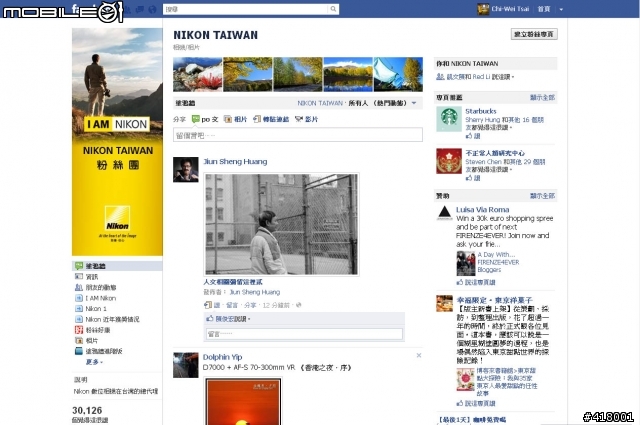Click Jiun Sheng Huang's avatar picture
The height and width of the screenshot is (425, 640).
point(186,169)
